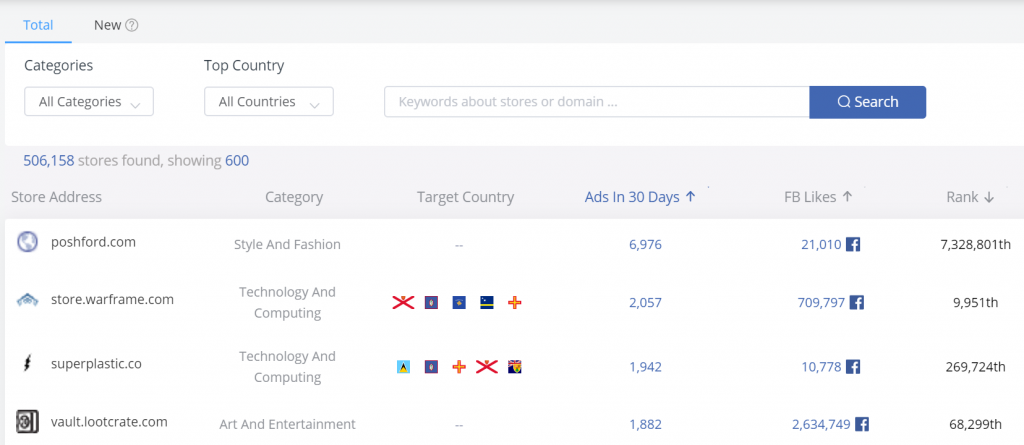Screen dimensions: 1024x445
Task: Open the All Countries dropdown
Action: (268, 102)
